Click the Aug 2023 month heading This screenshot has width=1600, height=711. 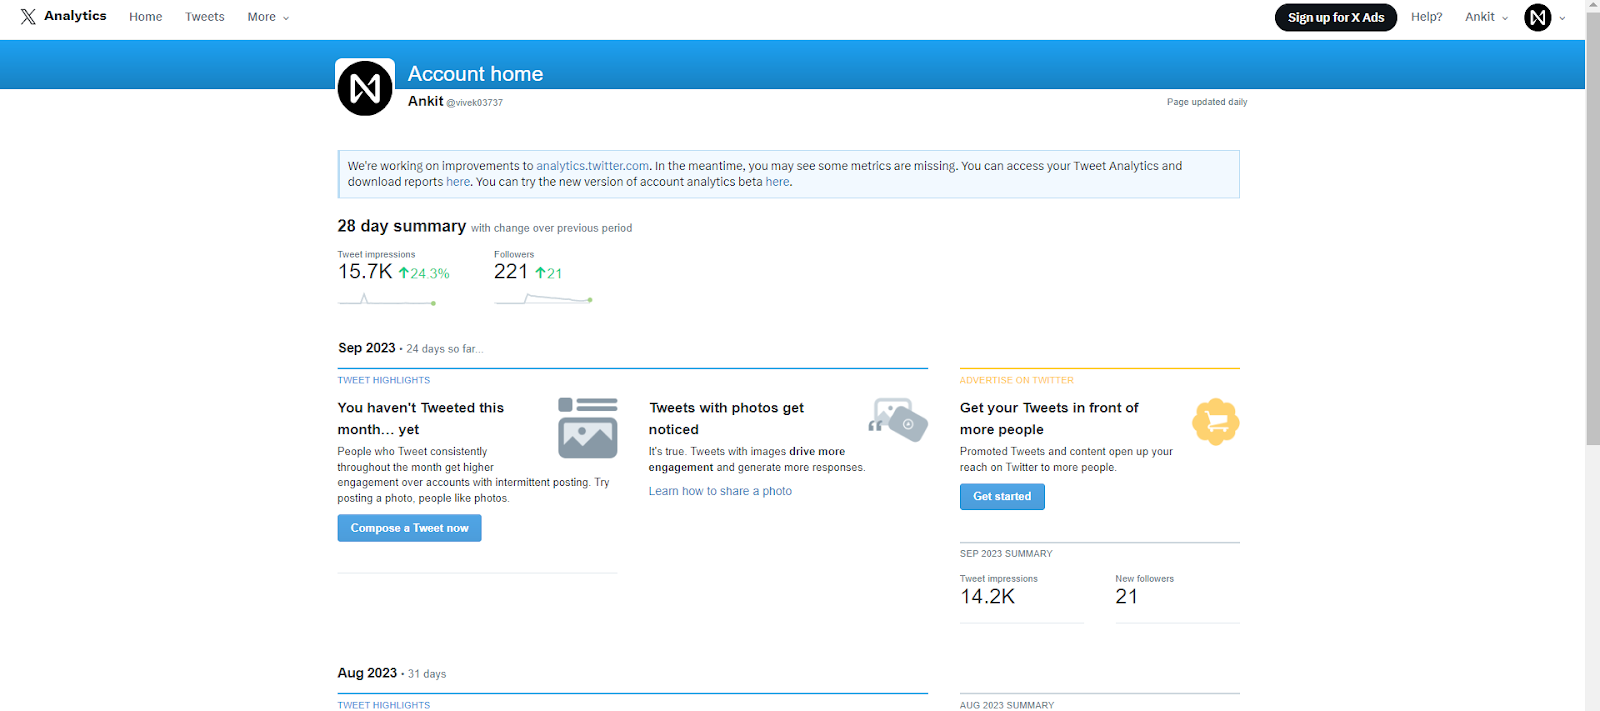[367, 673]
